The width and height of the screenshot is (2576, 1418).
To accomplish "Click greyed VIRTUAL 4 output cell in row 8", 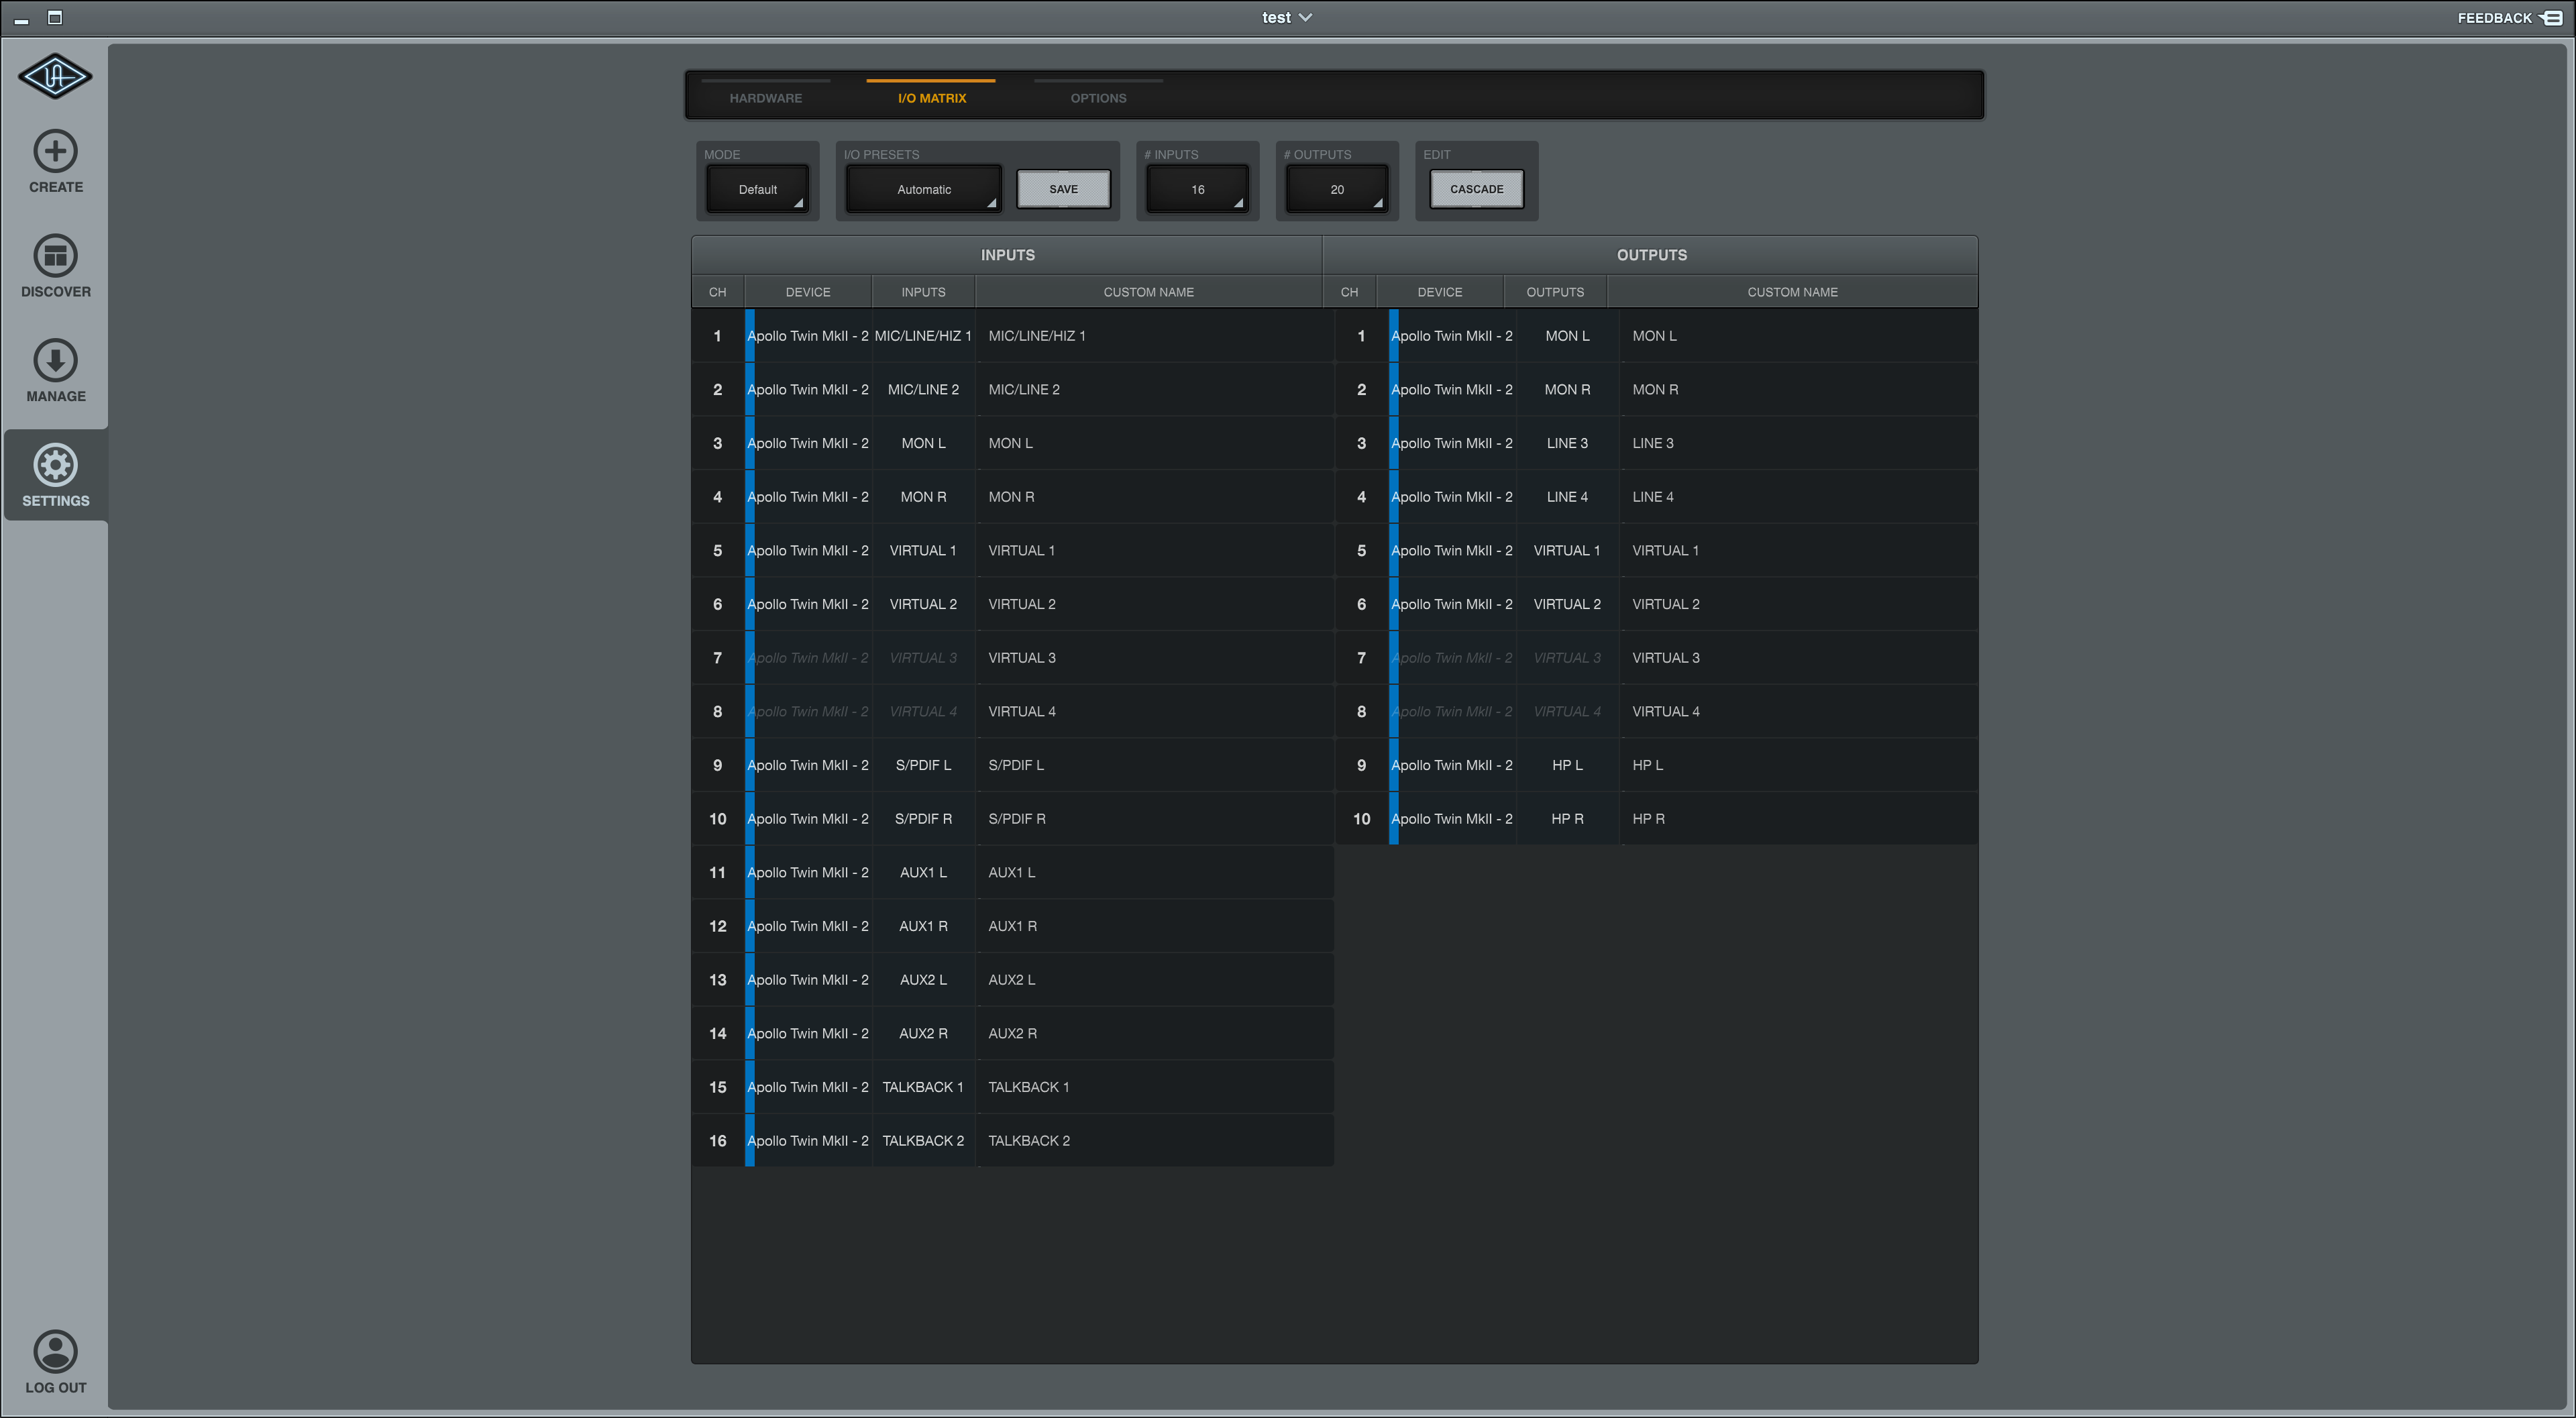I will tap(1567, 712).
